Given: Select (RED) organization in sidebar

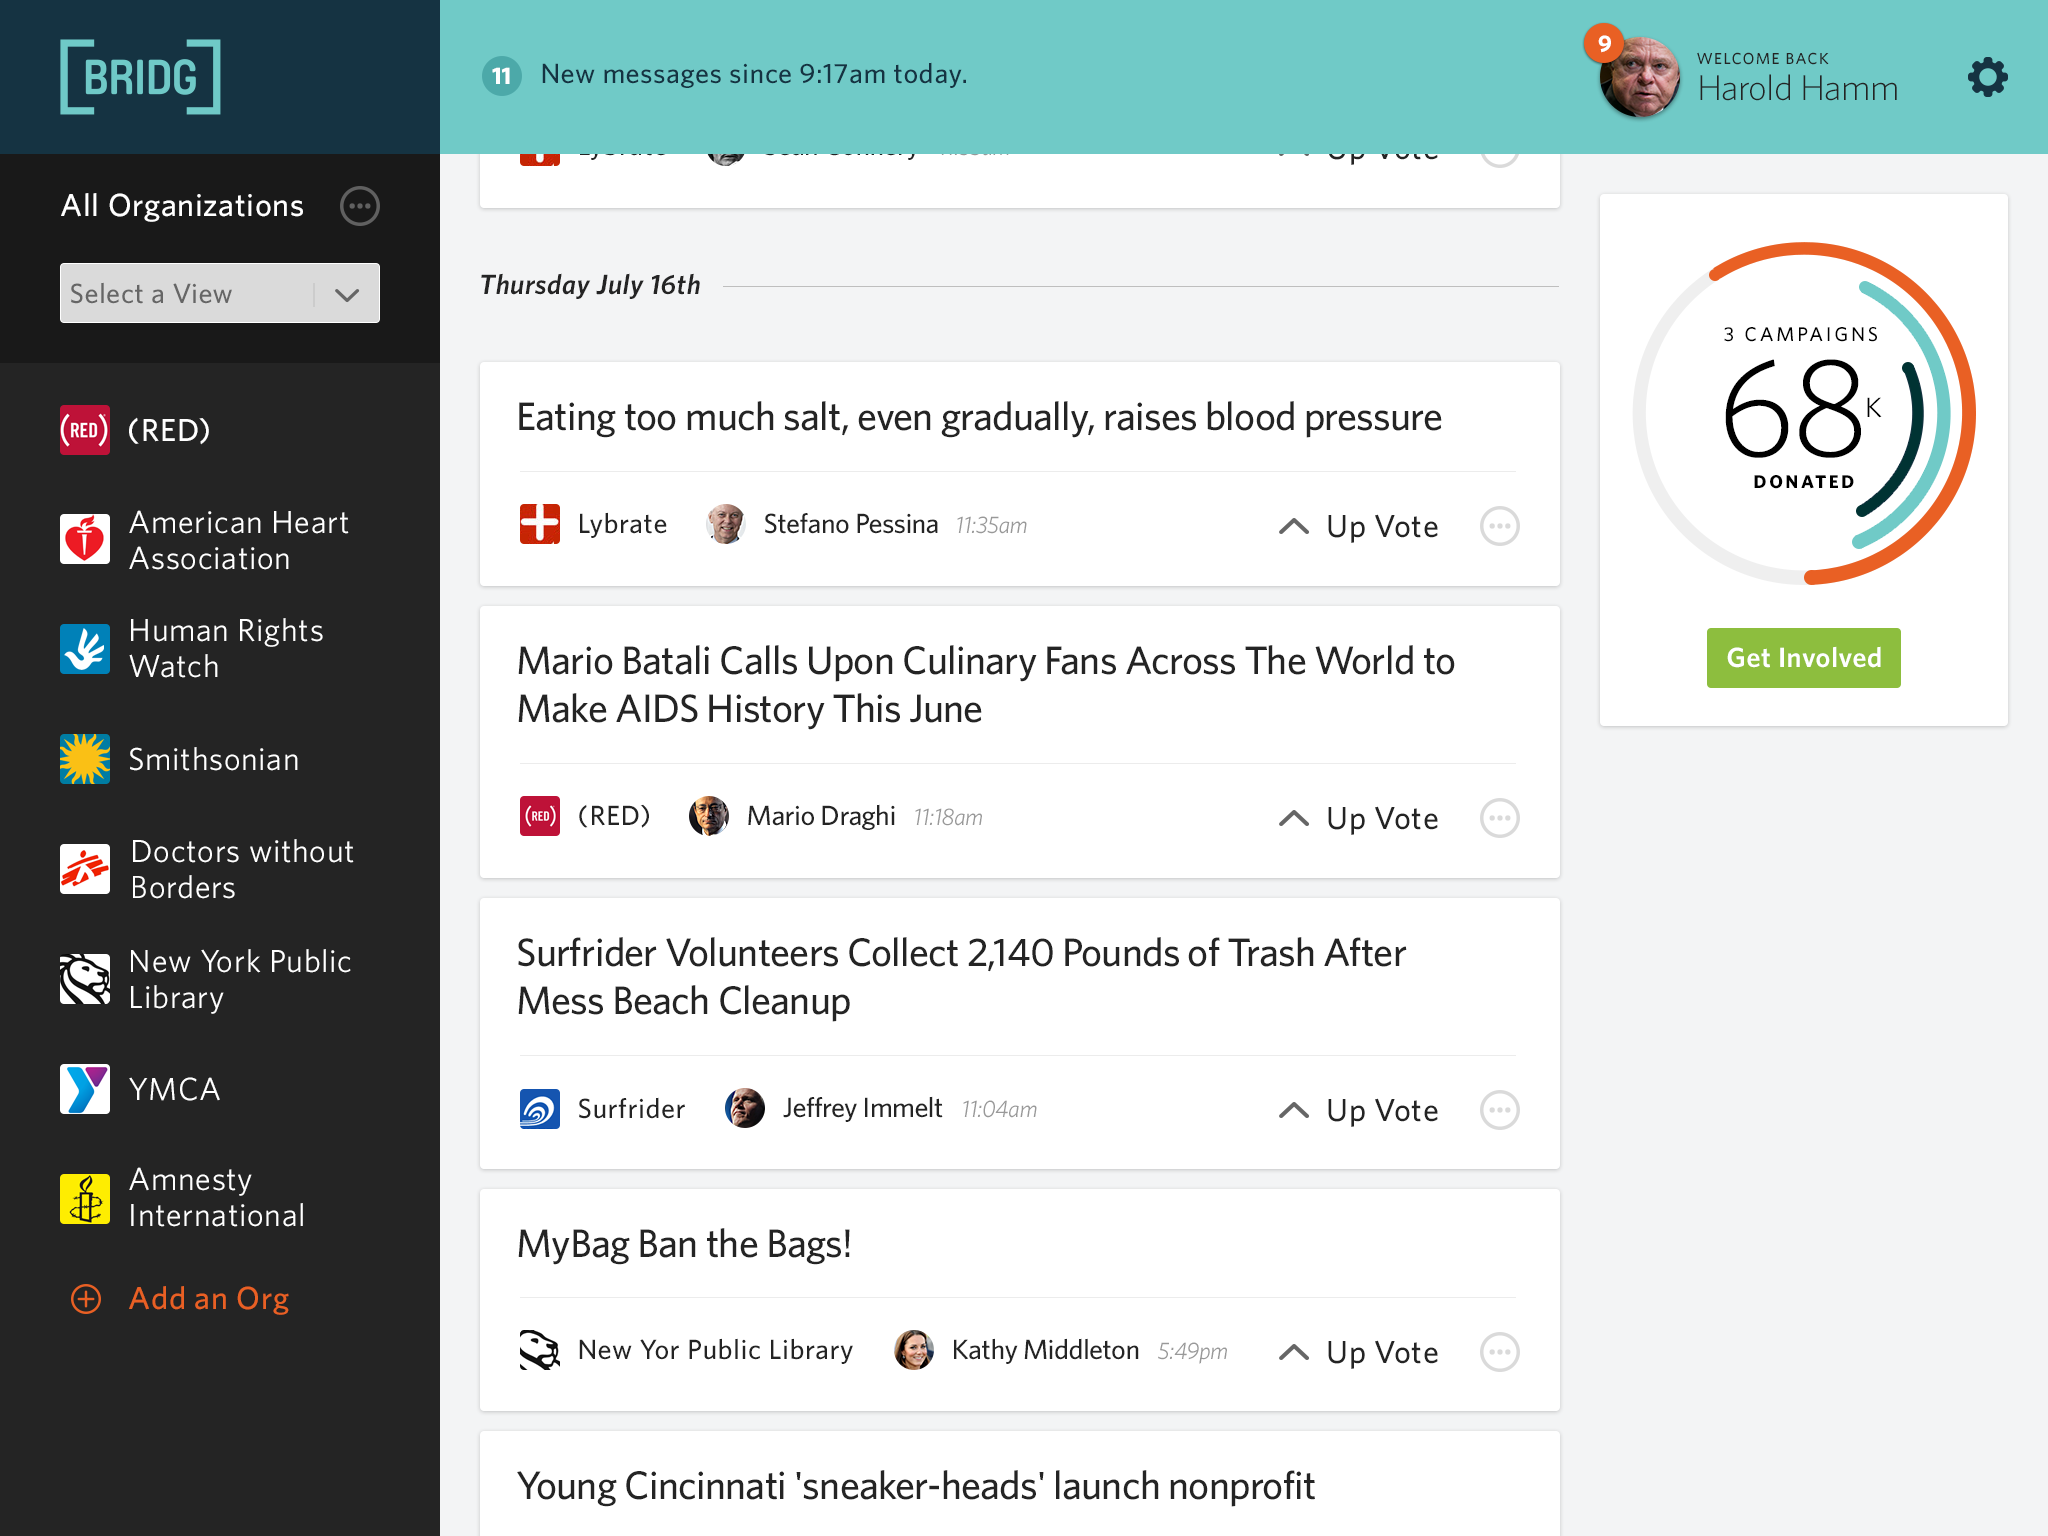Looking at the screenshot, I should (169, 430).
